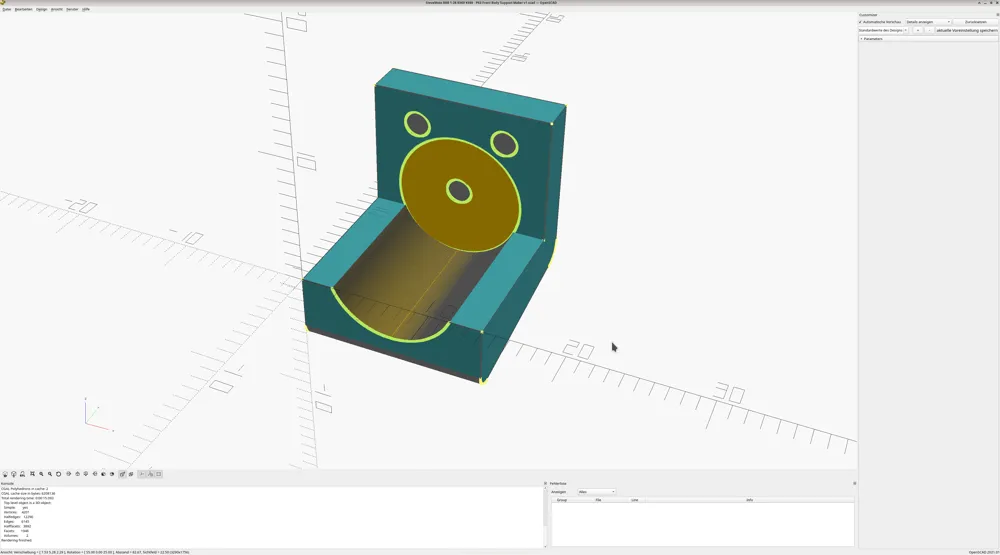Image resolution: width=1000 pixels, height=555 pixels.
Task: Toggle the Automatische Vorschau checkbox
Action: click(860, 22)
